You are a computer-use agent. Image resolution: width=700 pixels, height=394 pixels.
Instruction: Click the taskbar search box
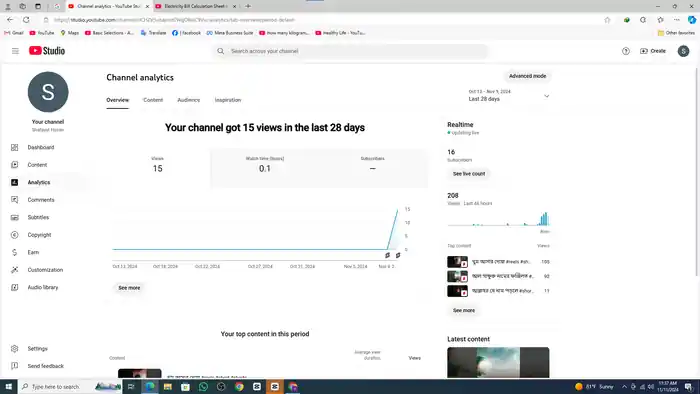point(70,386)
